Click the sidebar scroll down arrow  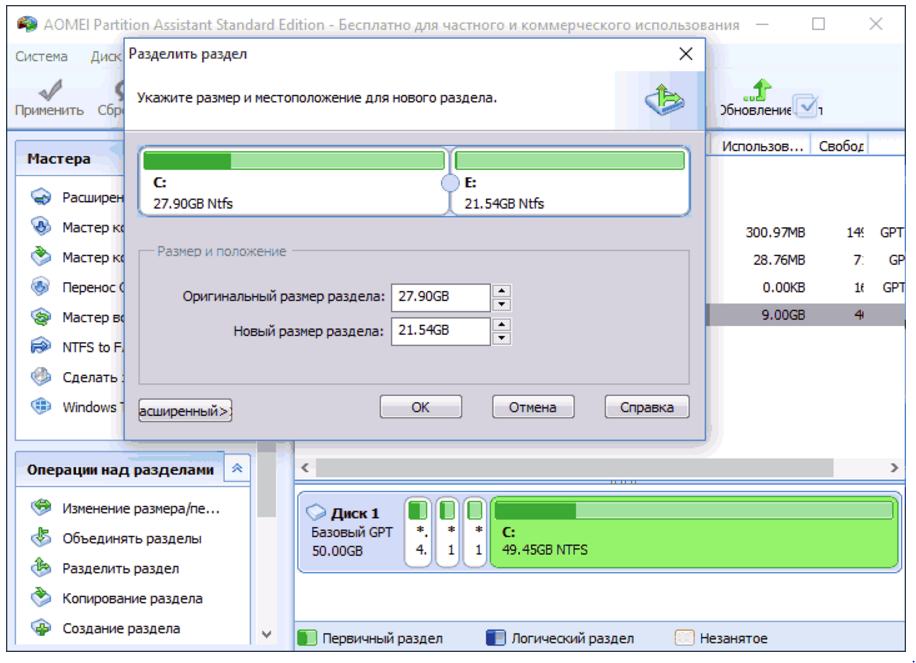[267, 634]
